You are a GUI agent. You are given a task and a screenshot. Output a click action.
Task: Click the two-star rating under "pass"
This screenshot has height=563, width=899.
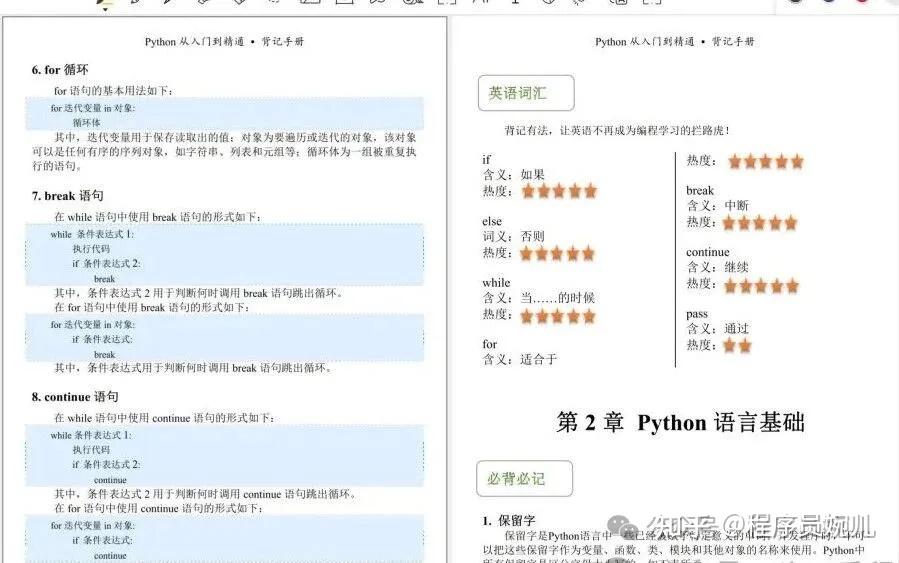(737, 346)
